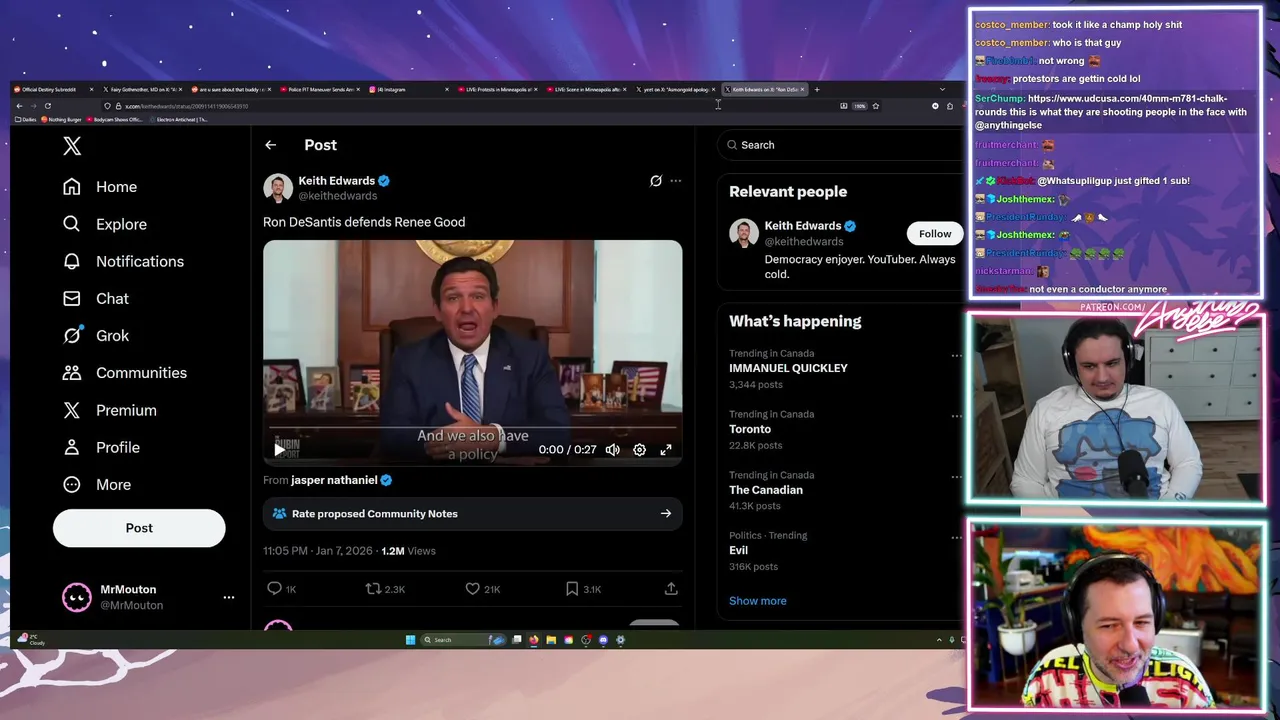Open Keith Edwards in Relevant people
The image size is (1280, 720).
coord(803,226)
